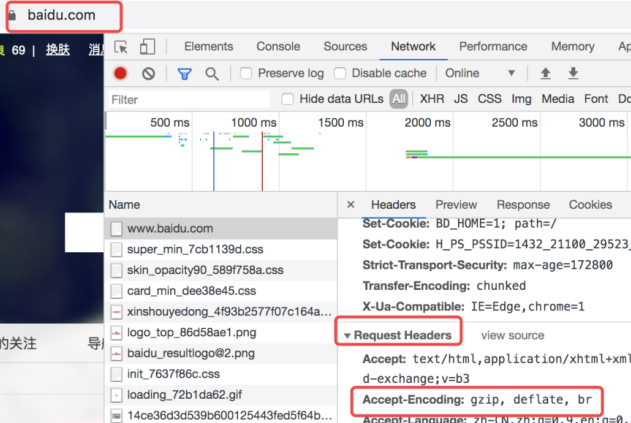
Task: Click the 换肤 link on Baidu page
Action: tap(58, 50)
